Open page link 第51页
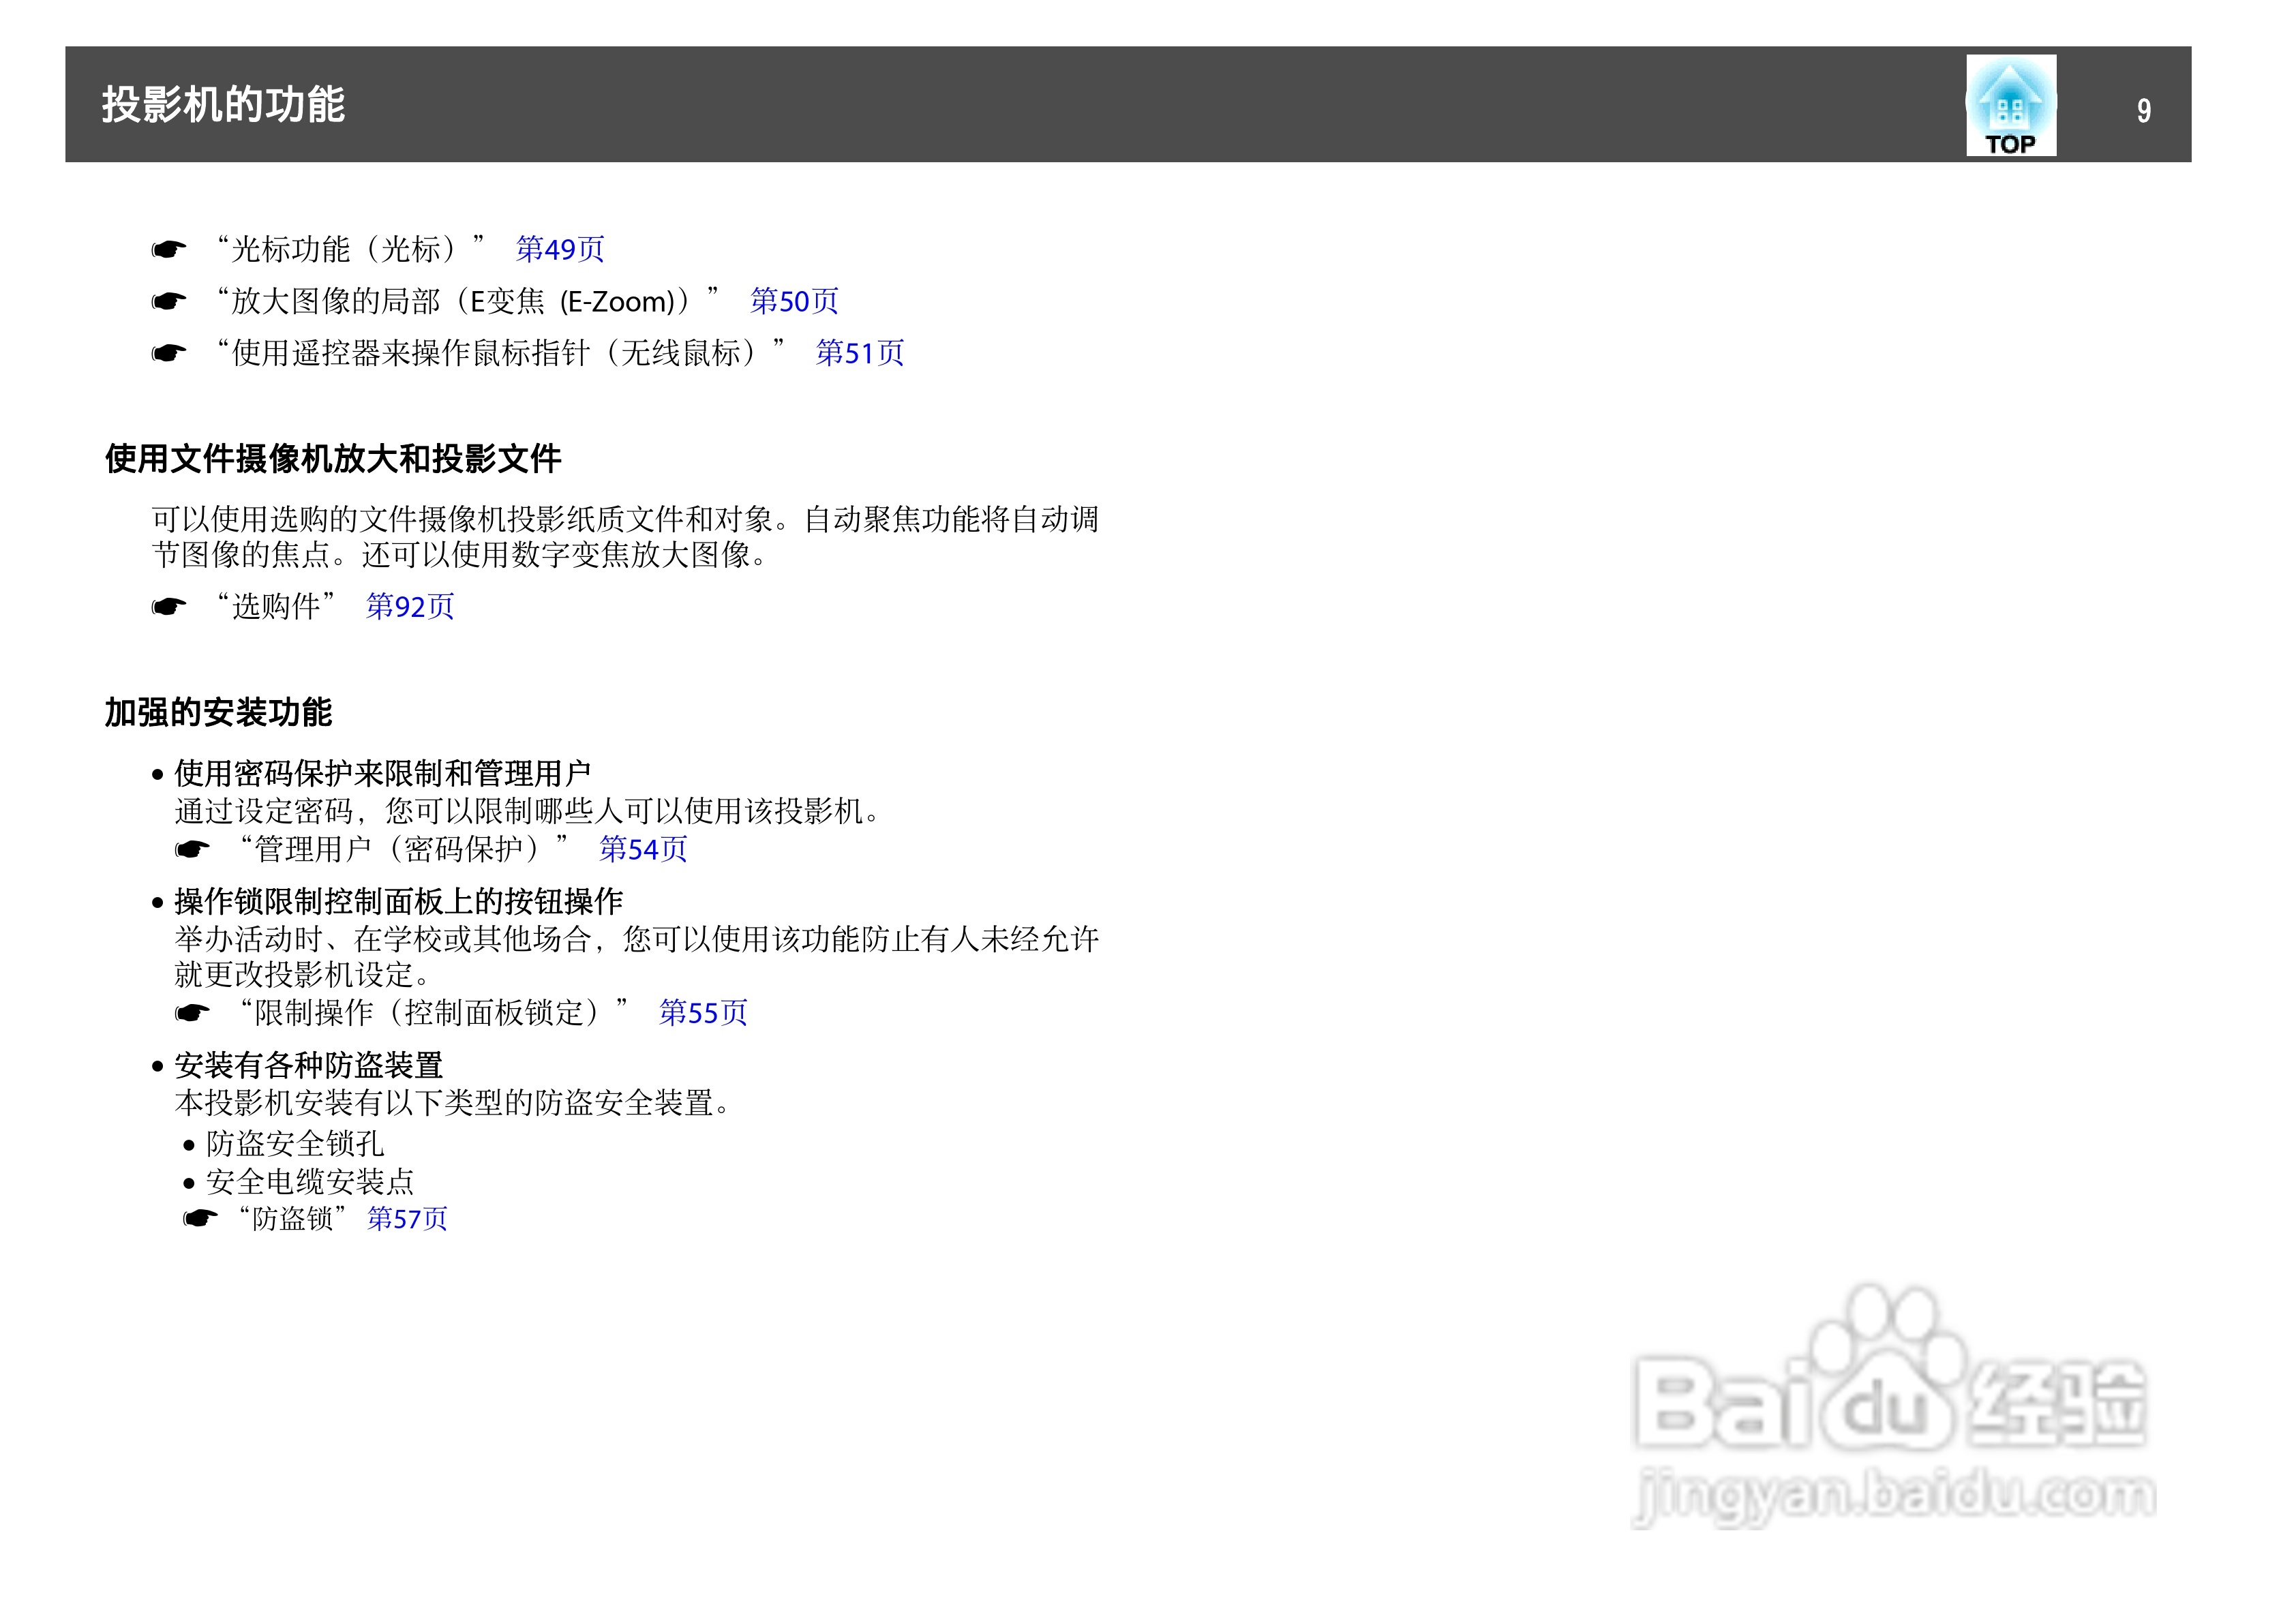This screenshot has height=1623, width=2296. coord(861,354)
